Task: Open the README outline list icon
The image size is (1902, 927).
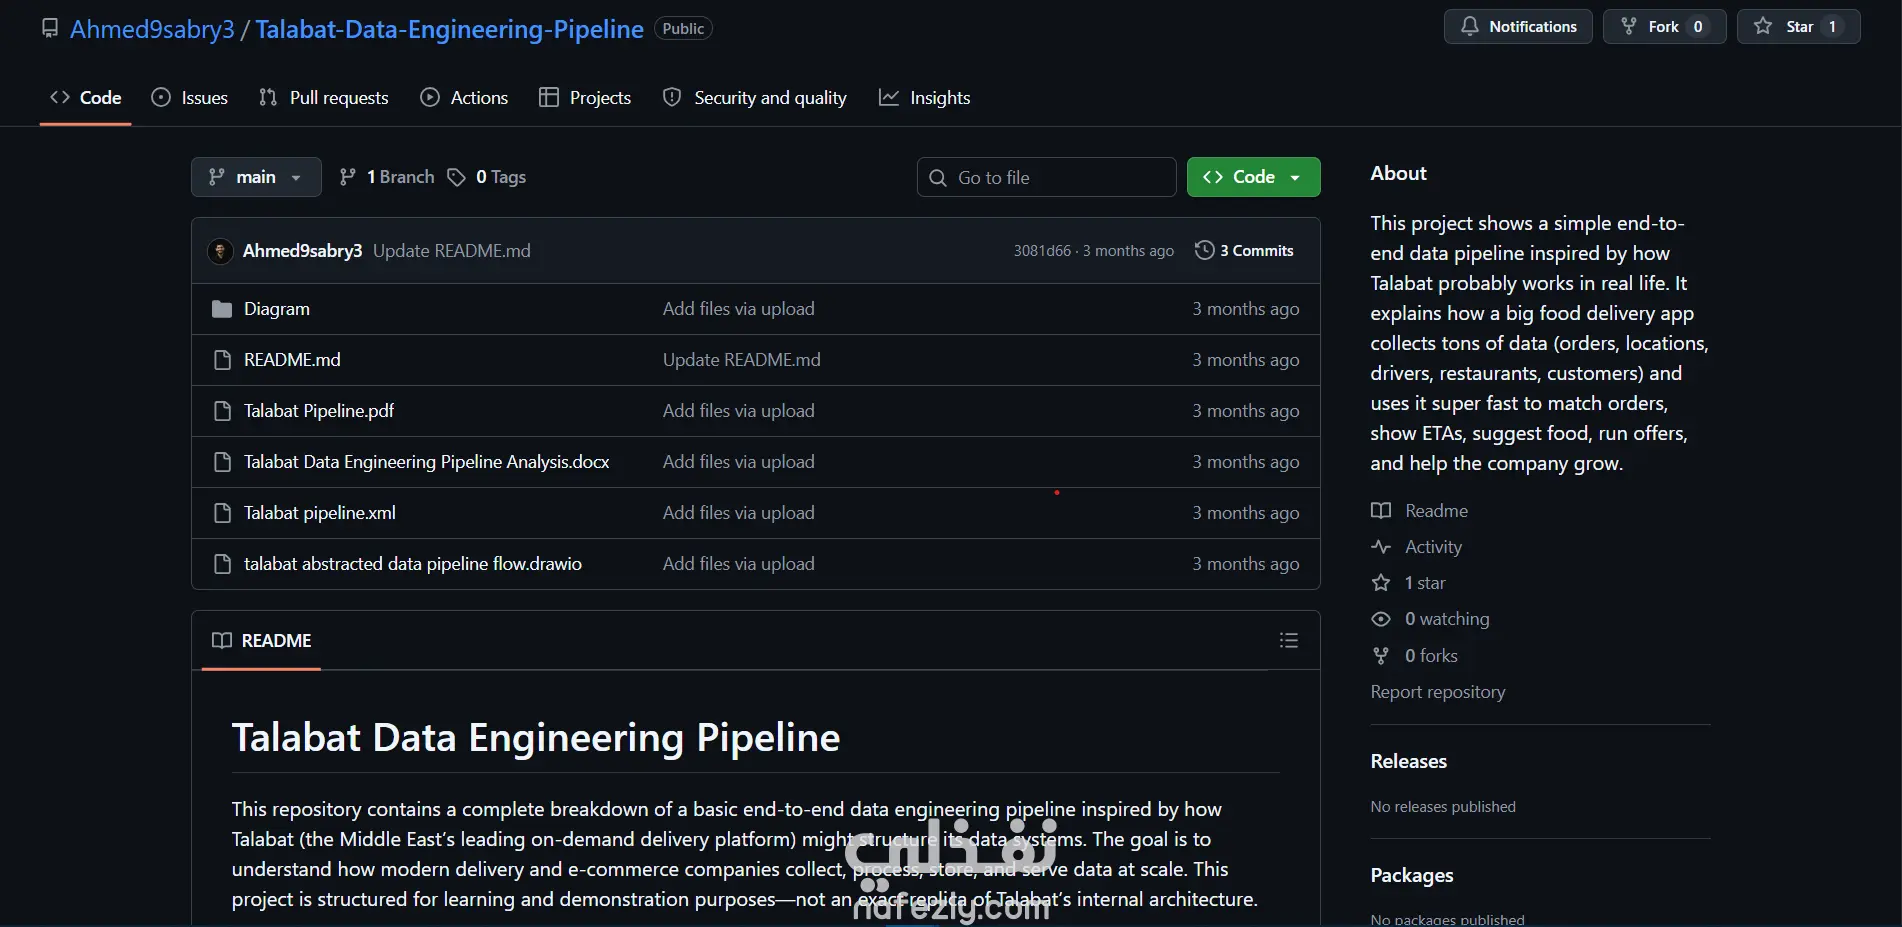Action: (x=1288, y=641)
